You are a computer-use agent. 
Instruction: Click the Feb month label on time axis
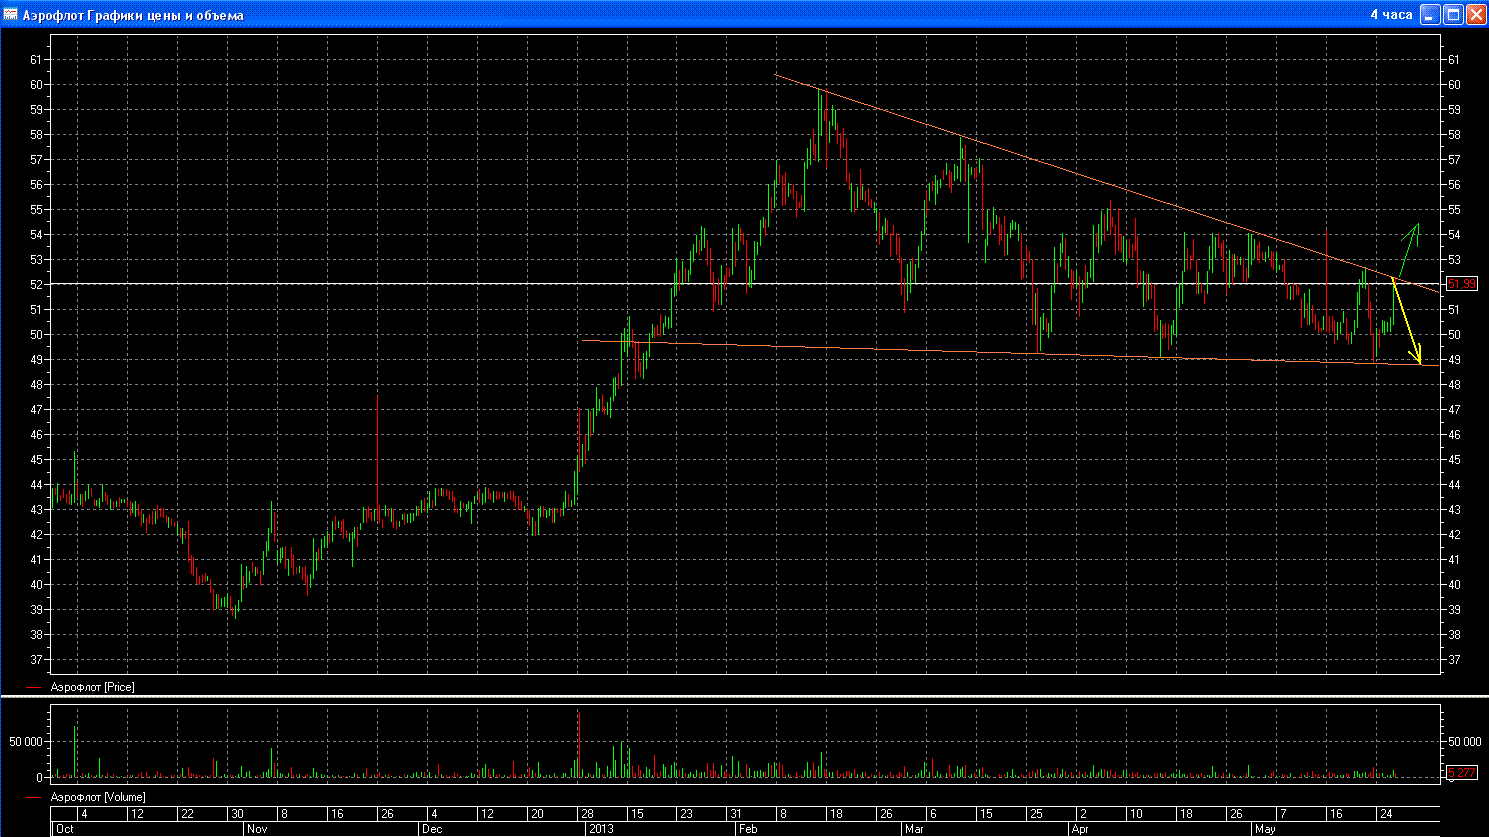coord(747,829)
